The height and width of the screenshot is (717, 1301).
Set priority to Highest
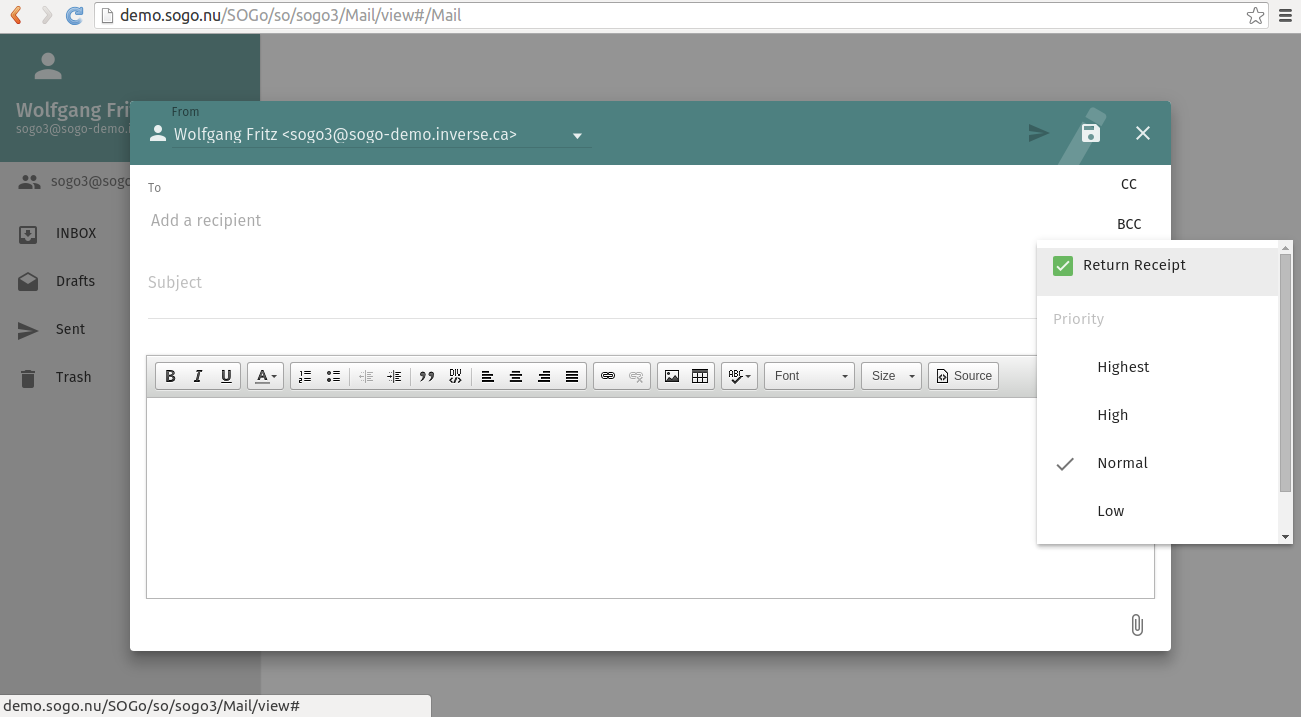point(1123,367)
